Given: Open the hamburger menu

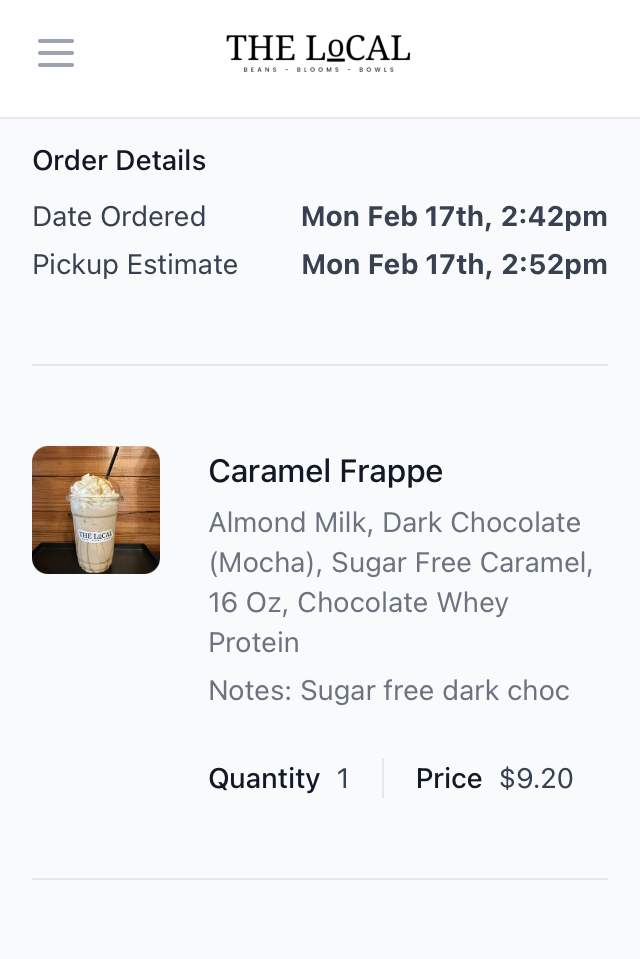Looking at the screenshot, I should click(56, 52).
